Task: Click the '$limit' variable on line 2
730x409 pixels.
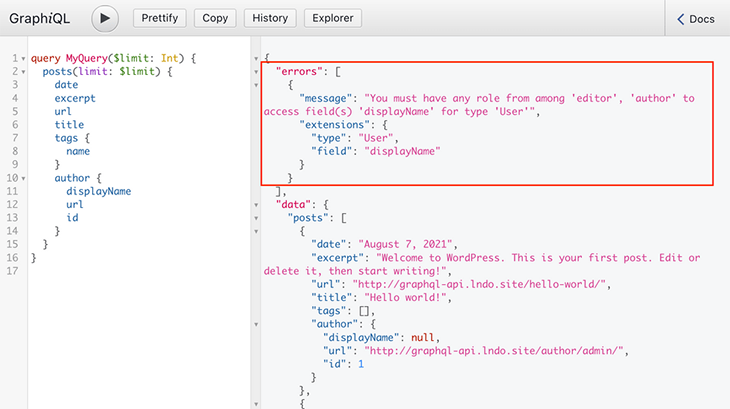Action: (136, 71)
